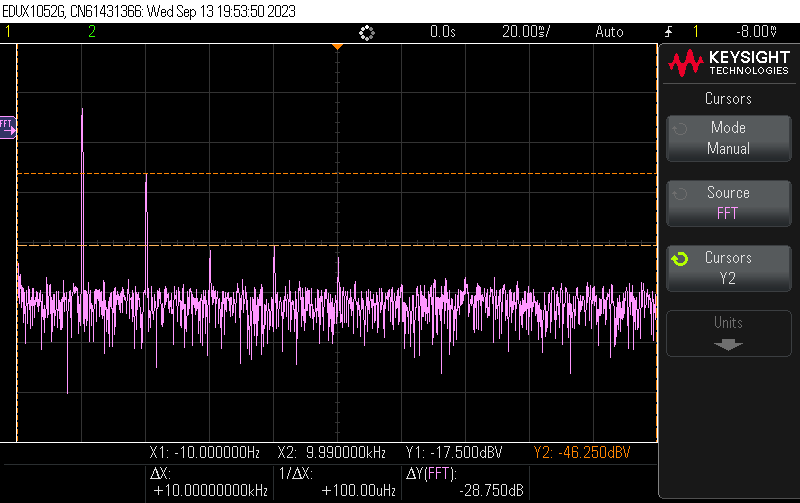Click the Auto trigger mode label
The image size is (800, 503).
pos(609,32)
